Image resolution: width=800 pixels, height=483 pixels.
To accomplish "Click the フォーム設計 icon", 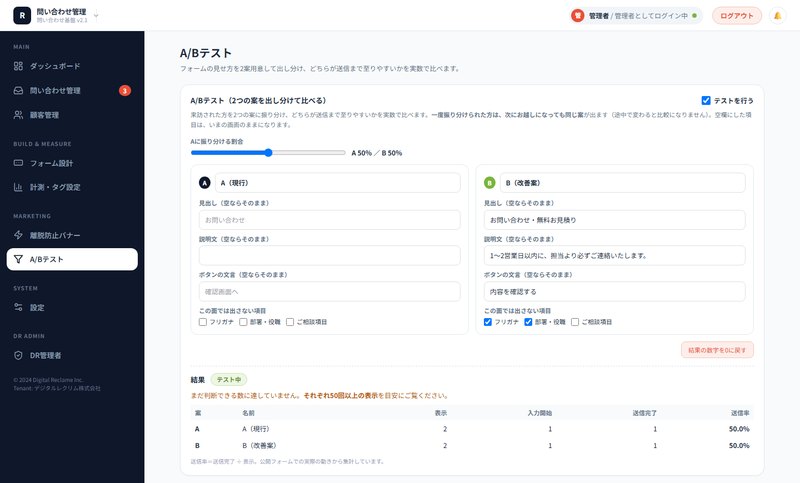I will [18, 163].
